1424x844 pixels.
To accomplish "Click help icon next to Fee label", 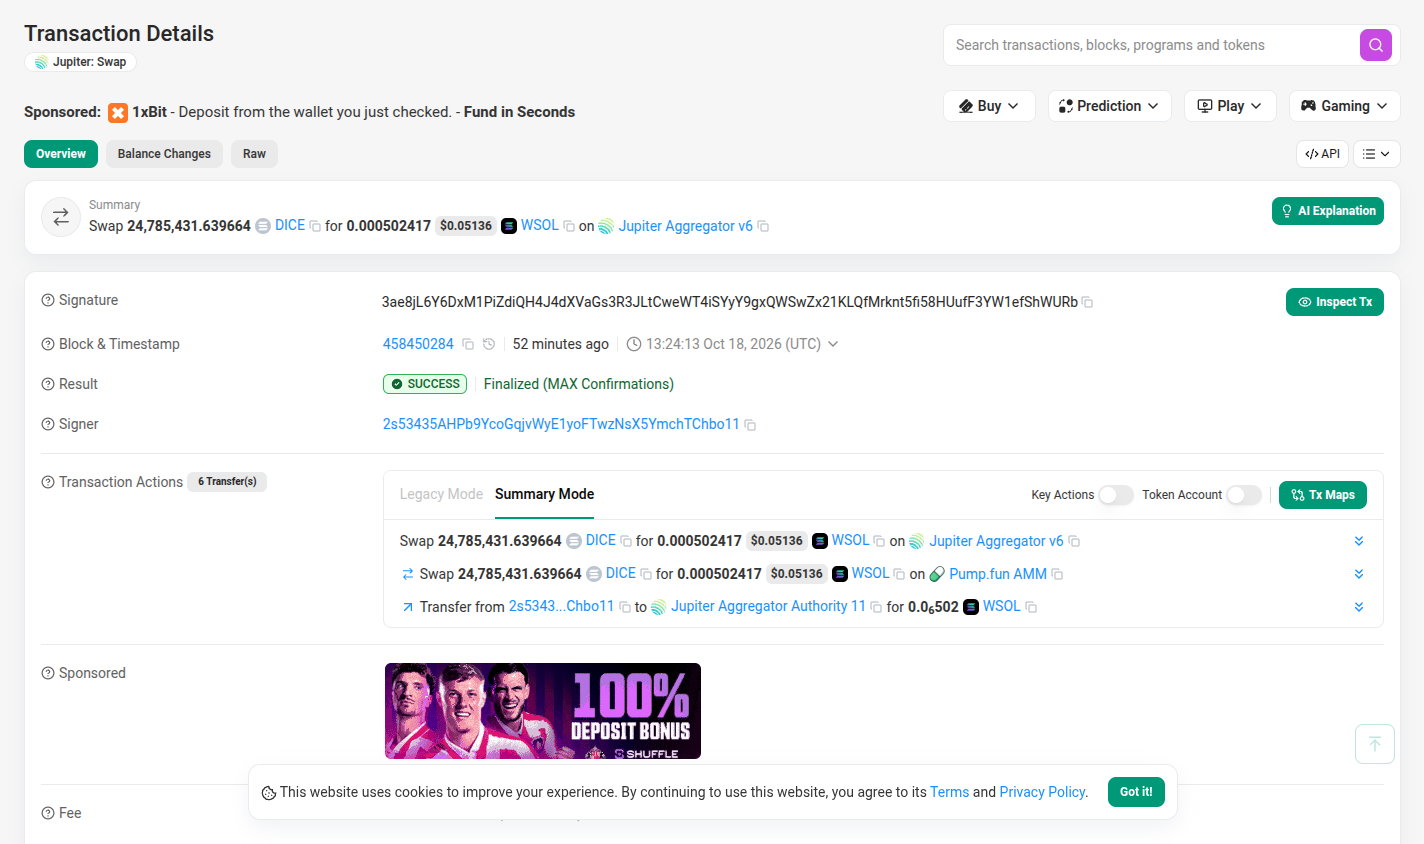I will tap(48, 813).
